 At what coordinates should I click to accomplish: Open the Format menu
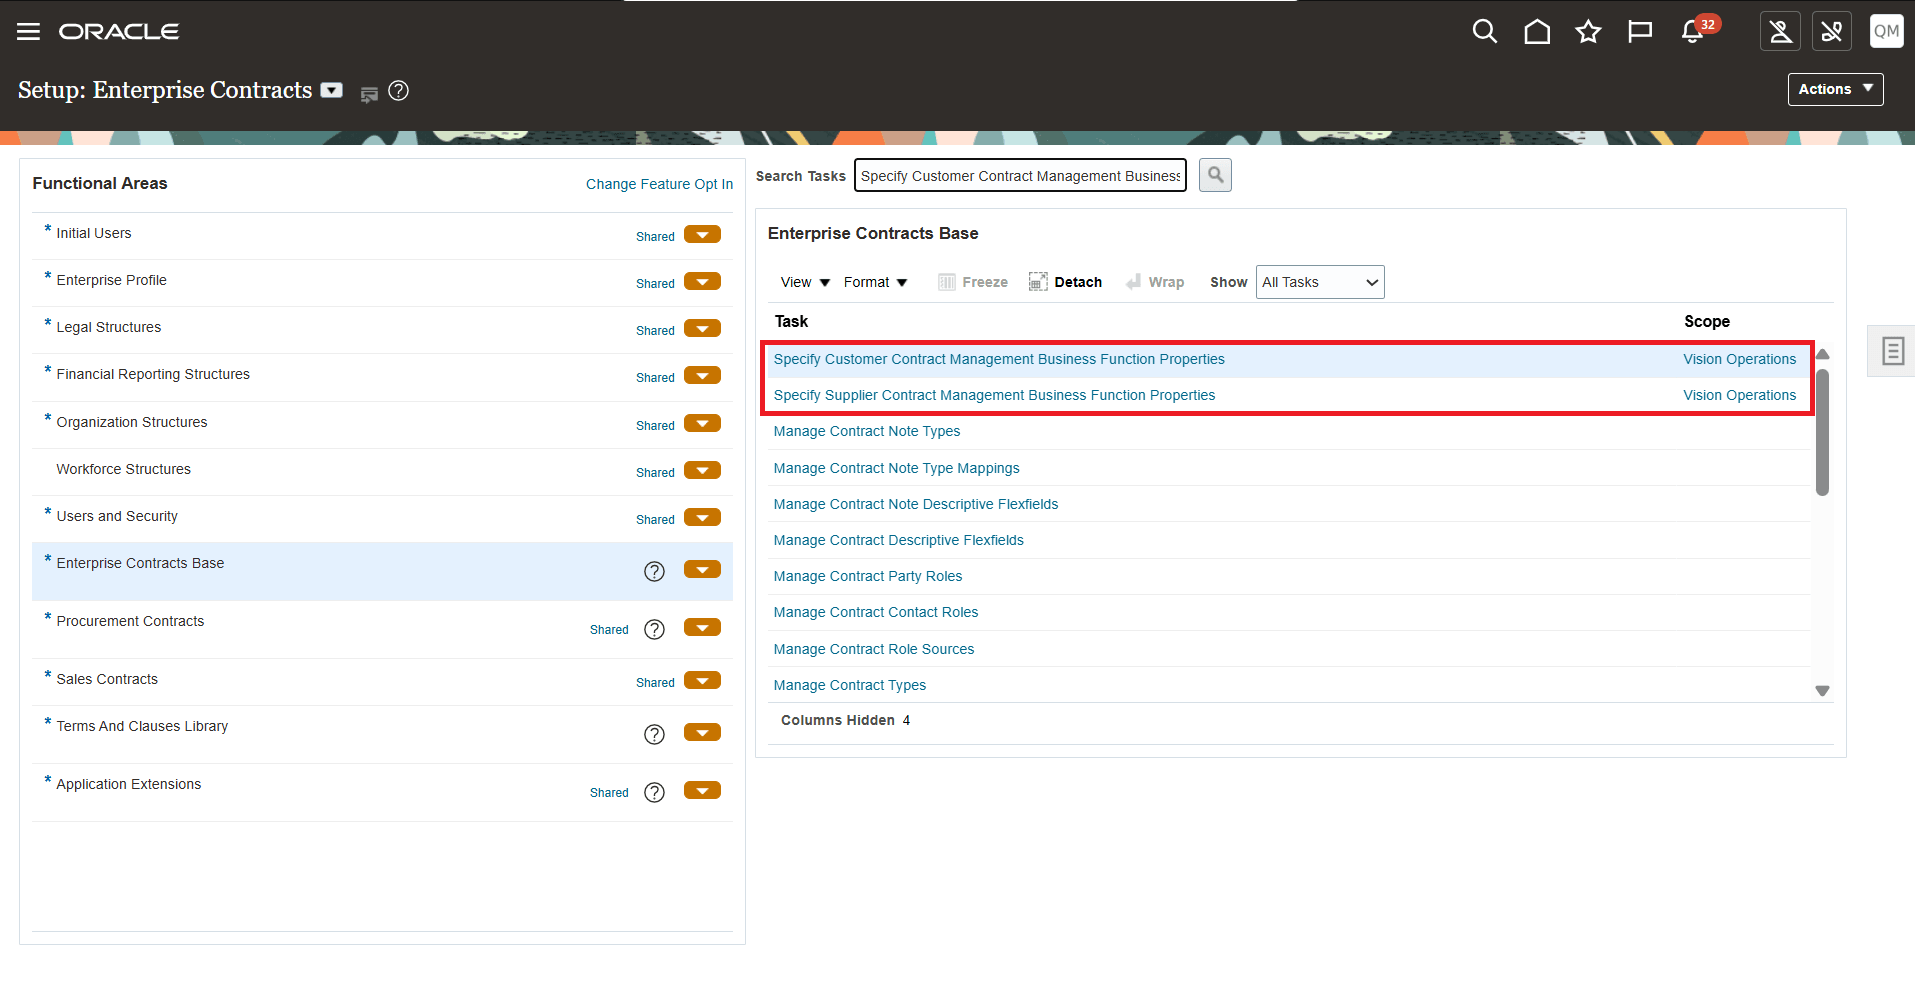[x=875, y=282]
